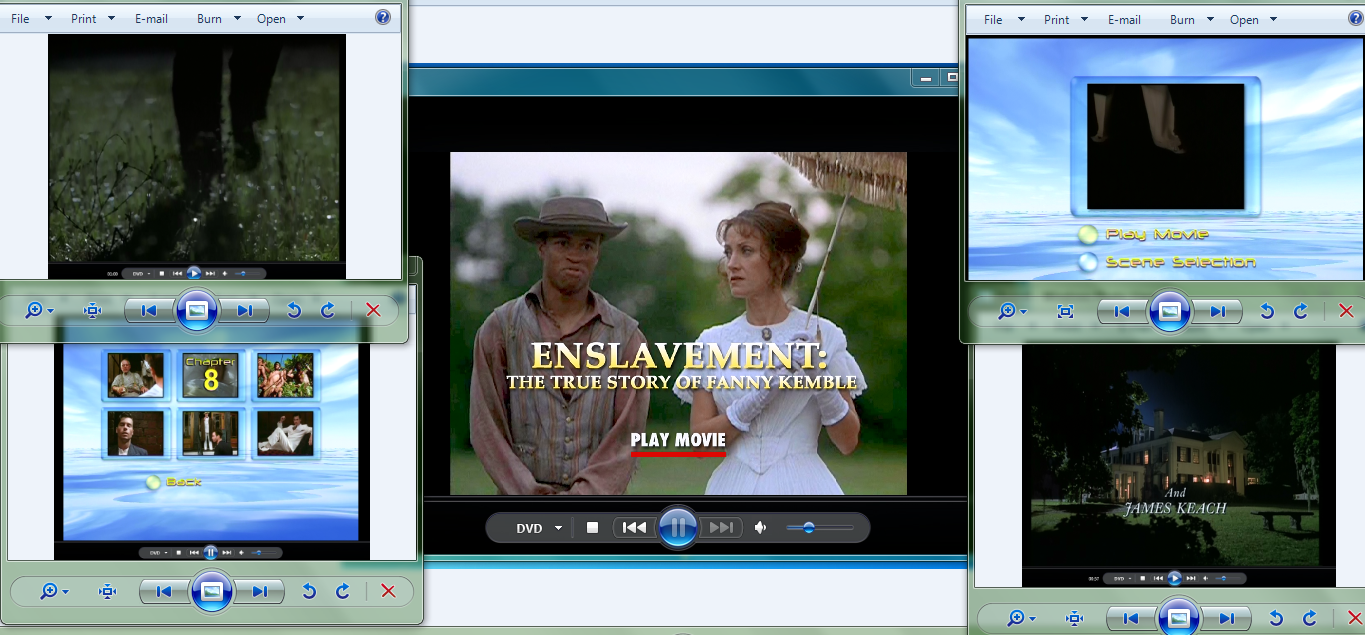
Task: Minimize the center DVD player window
Action: (x=927, y=77)
